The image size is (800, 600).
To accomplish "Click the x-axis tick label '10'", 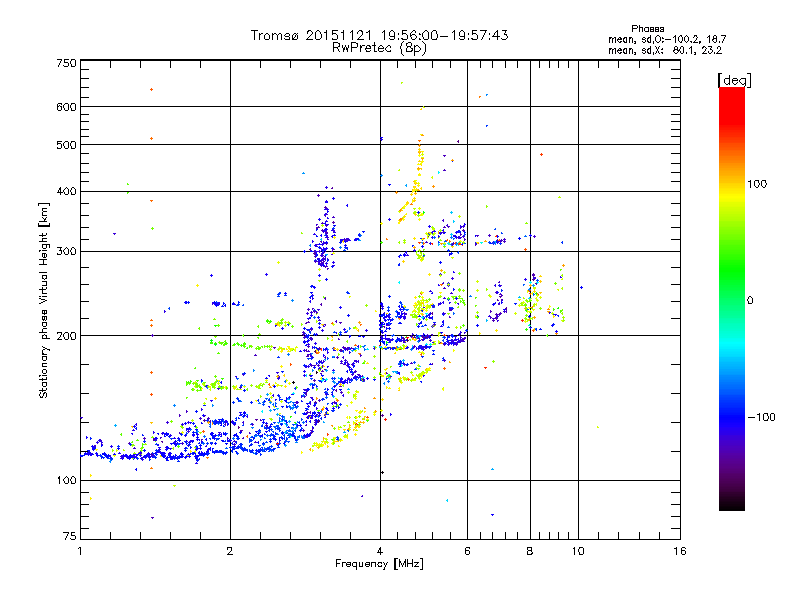I will (x=578, y=551).
